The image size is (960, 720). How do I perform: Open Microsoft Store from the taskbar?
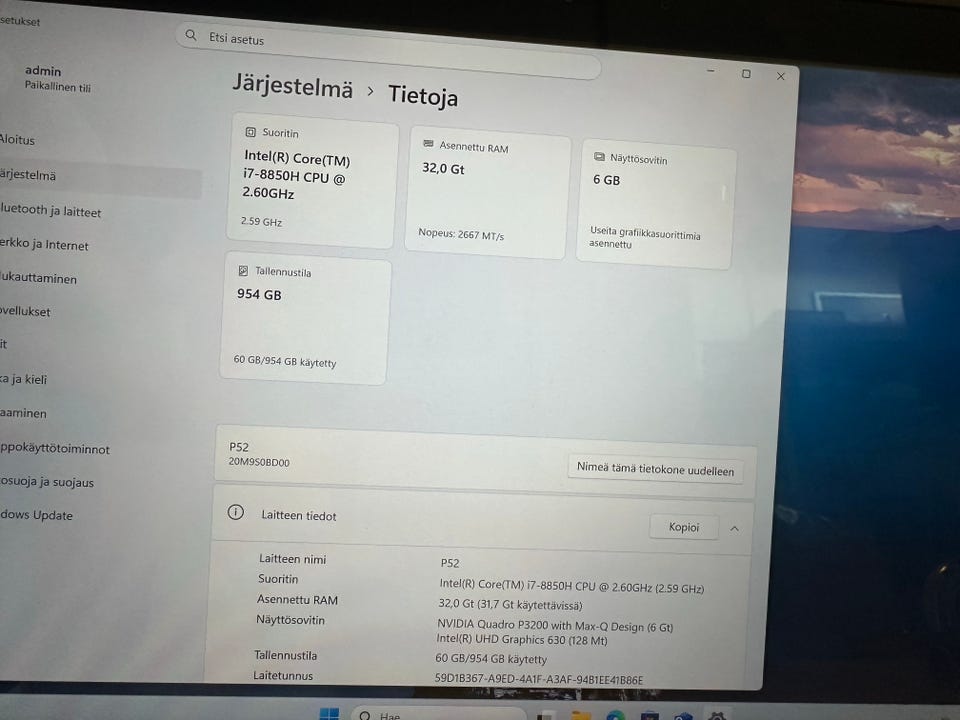click(x=650, y=716)
